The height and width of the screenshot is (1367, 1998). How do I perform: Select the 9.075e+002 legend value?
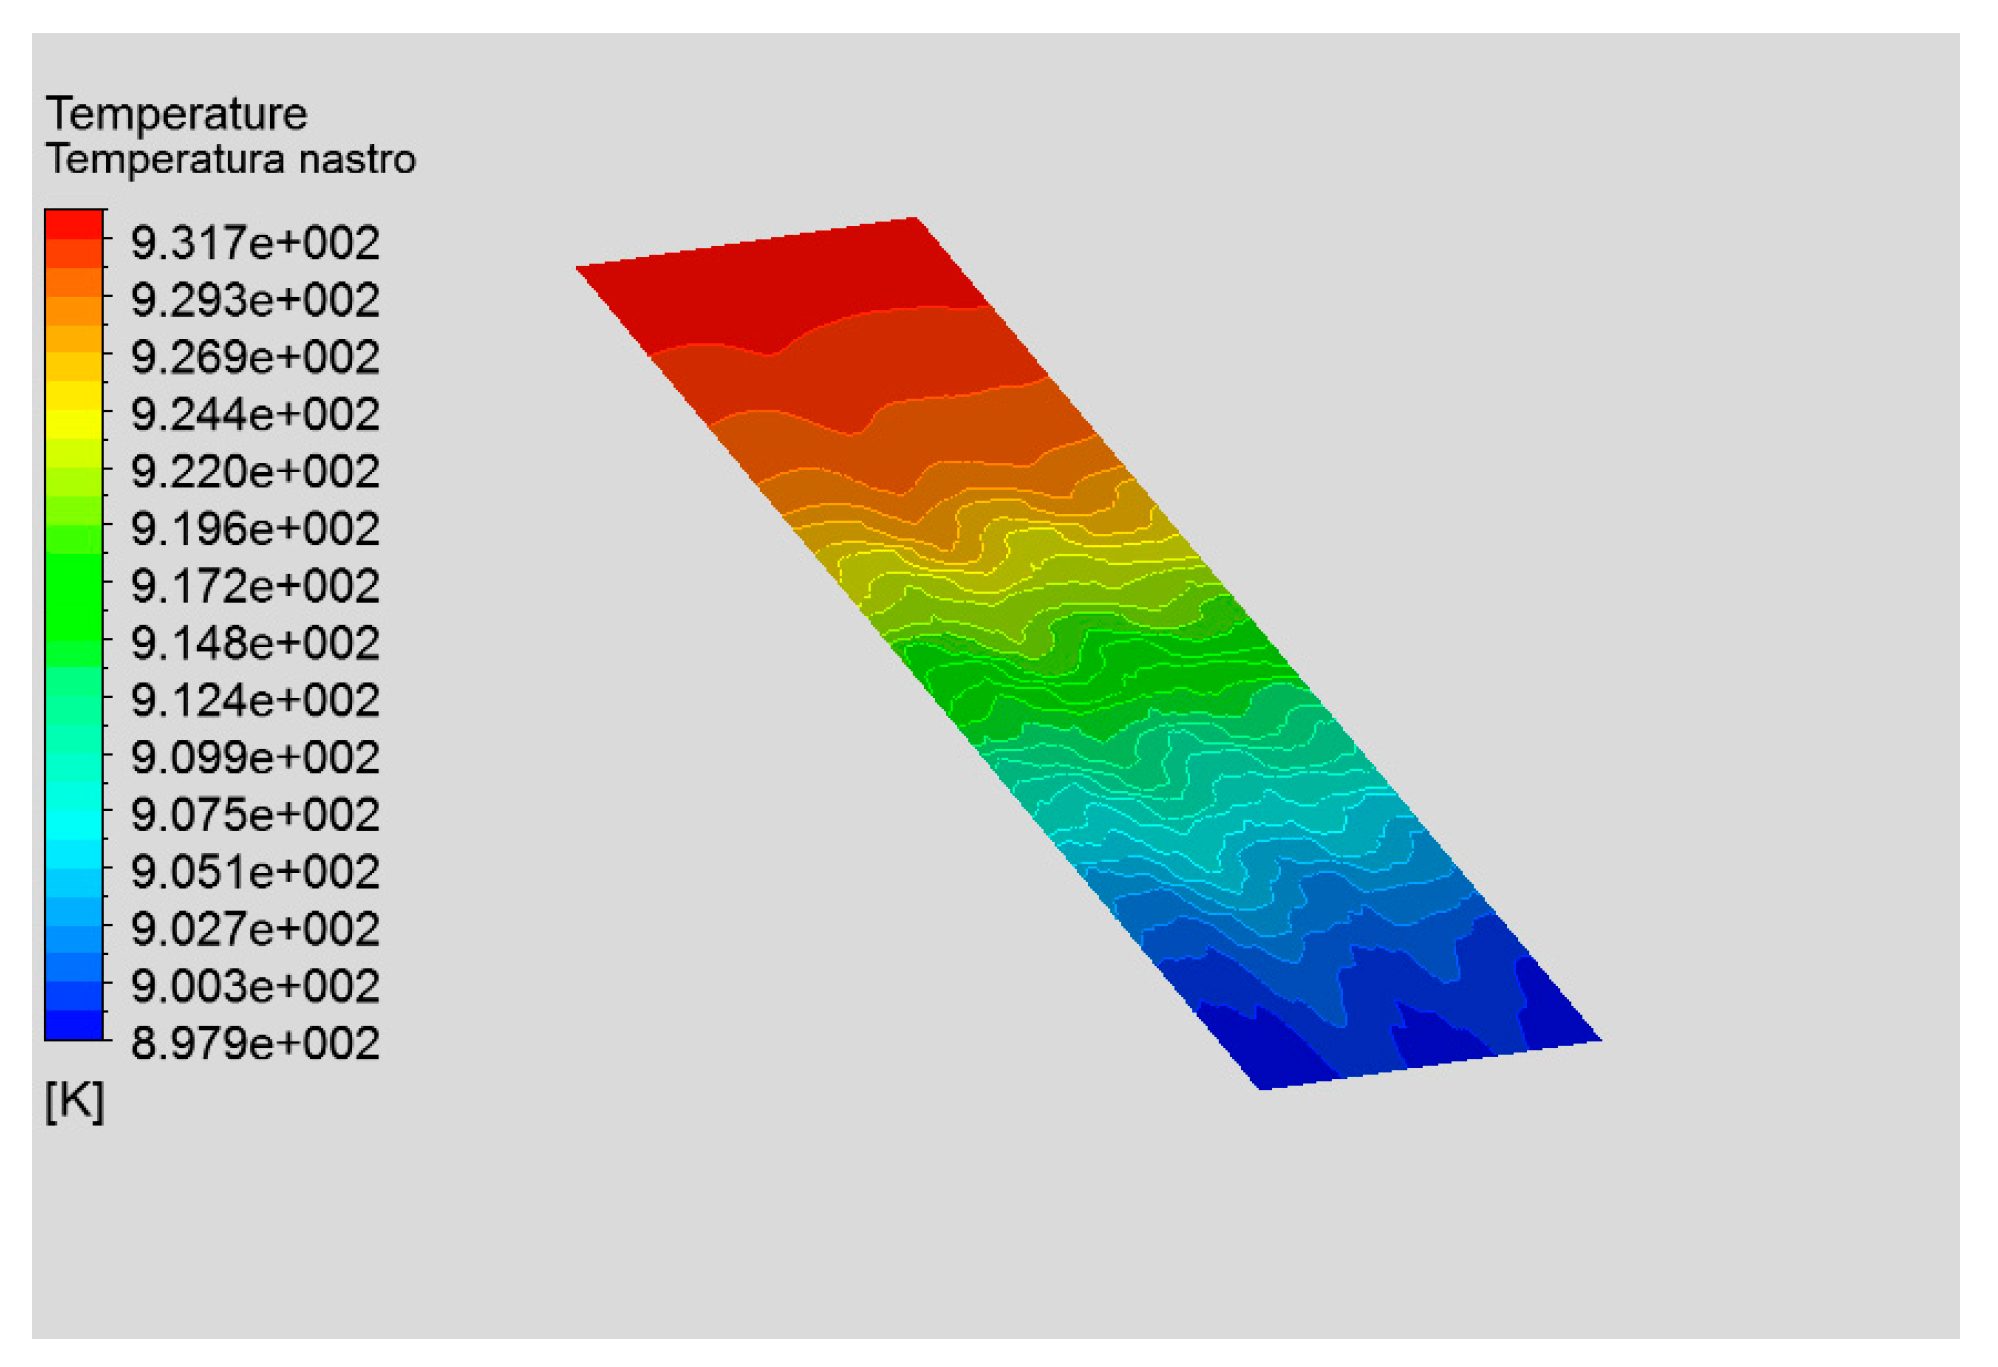click(255, 815)
